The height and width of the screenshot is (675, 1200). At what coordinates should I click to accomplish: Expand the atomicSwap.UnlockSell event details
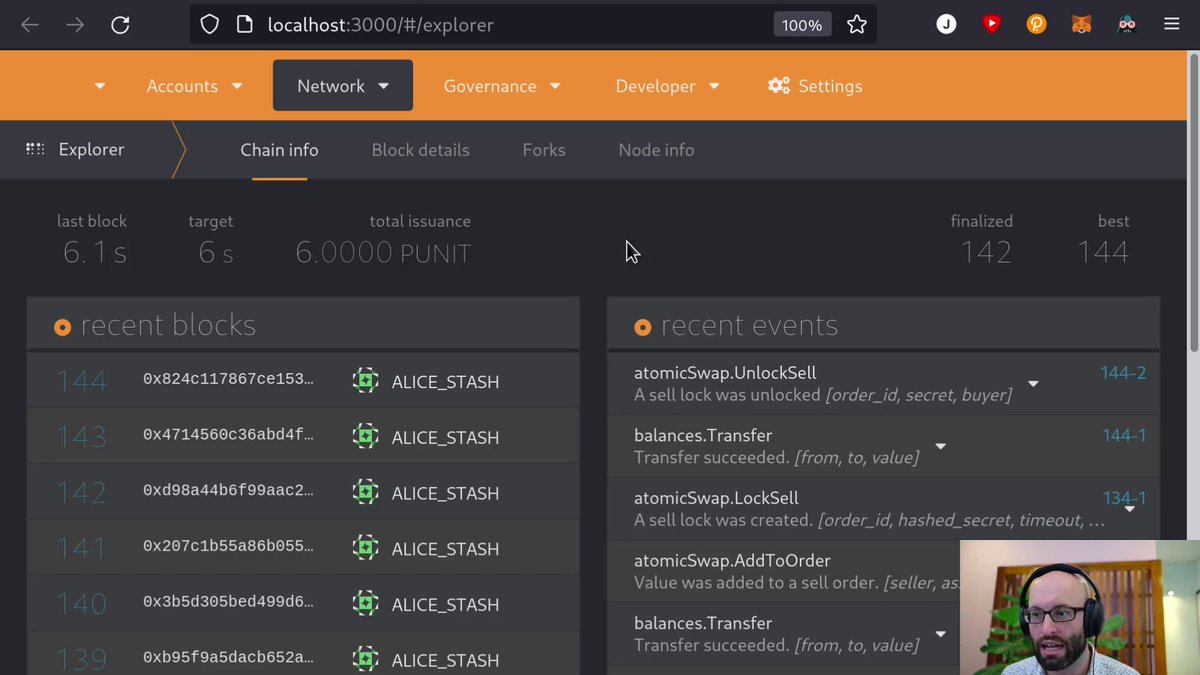1033,384
